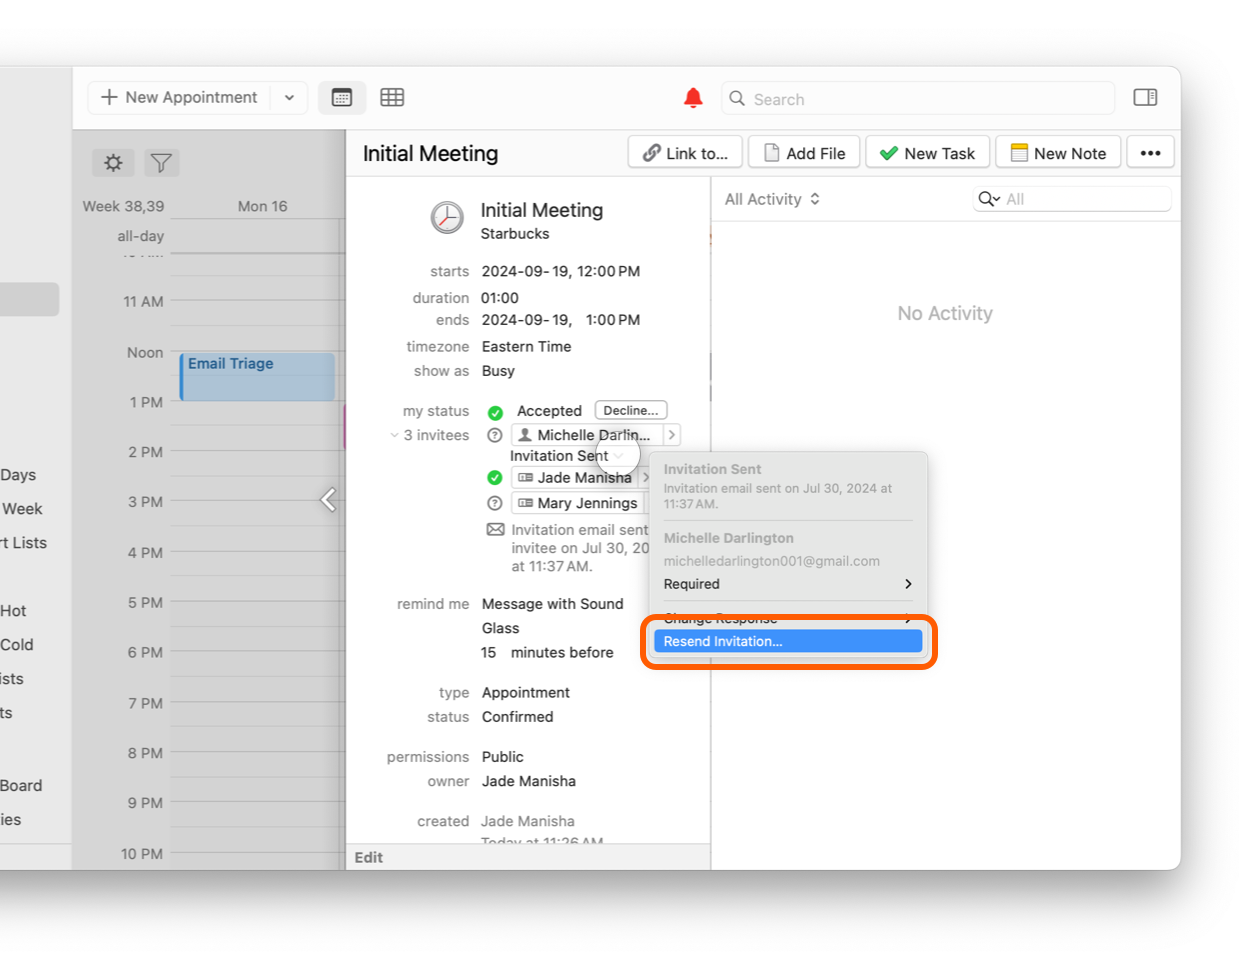
Task: Click the three-dots more options button
Action: point(1150,153)
